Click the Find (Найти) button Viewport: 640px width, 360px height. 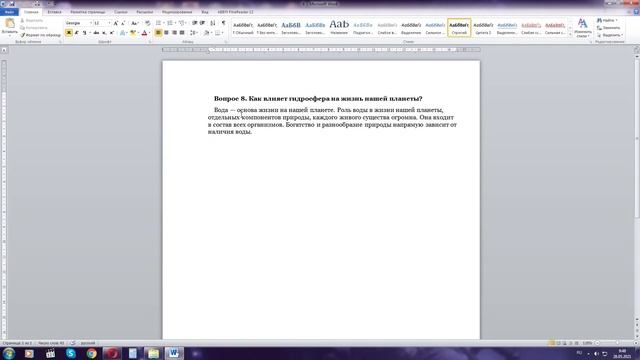[x=607, y=20]
